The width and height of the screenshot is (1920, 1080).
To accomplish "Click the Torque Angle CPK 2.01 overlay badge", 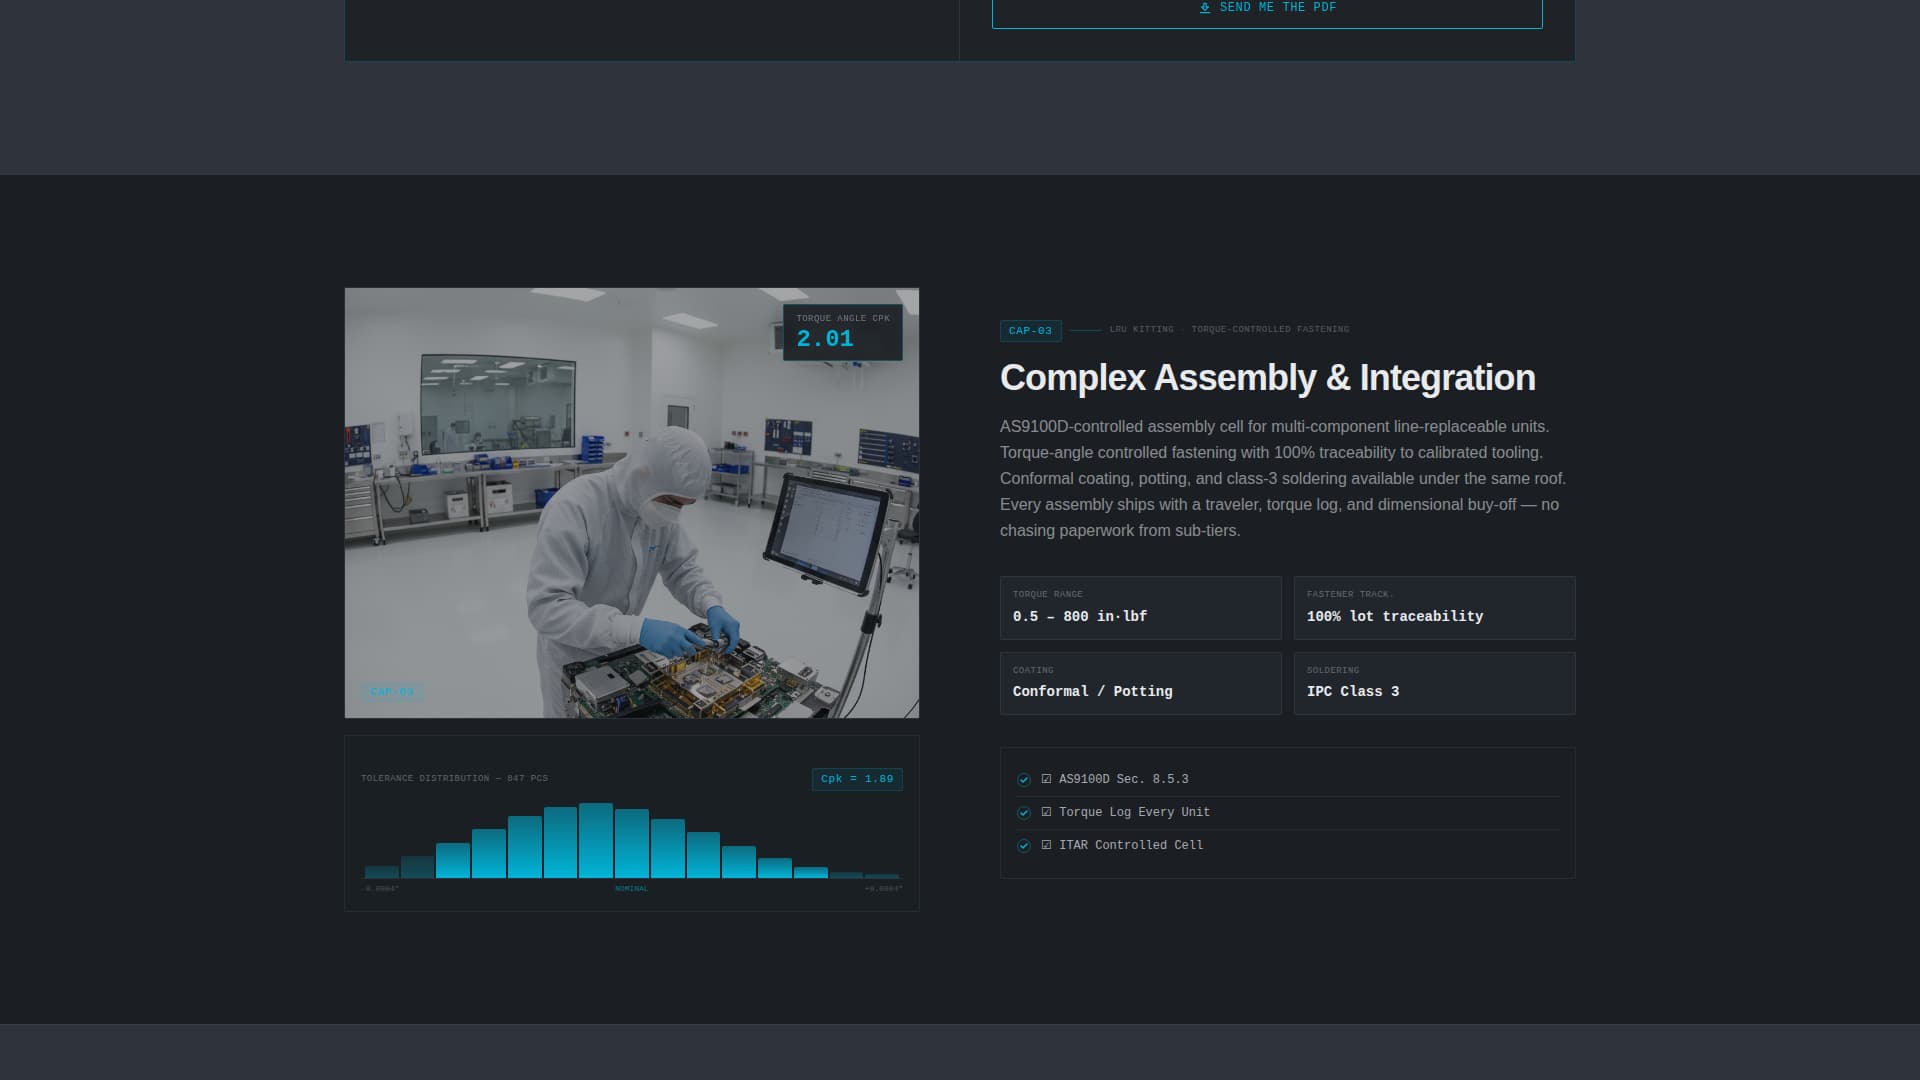I will click(x=842, y=332).
